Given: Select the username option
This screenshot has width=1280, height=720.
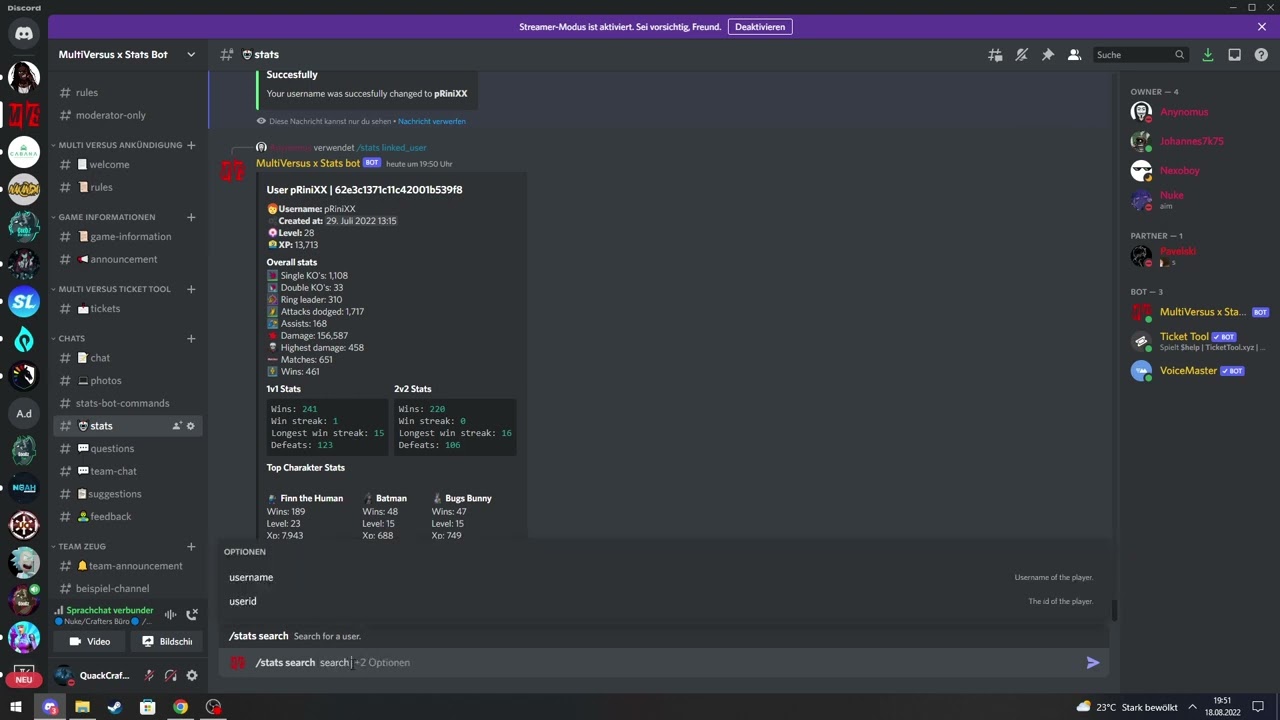Looking at the screenshot, I should (x=661, y=577).
